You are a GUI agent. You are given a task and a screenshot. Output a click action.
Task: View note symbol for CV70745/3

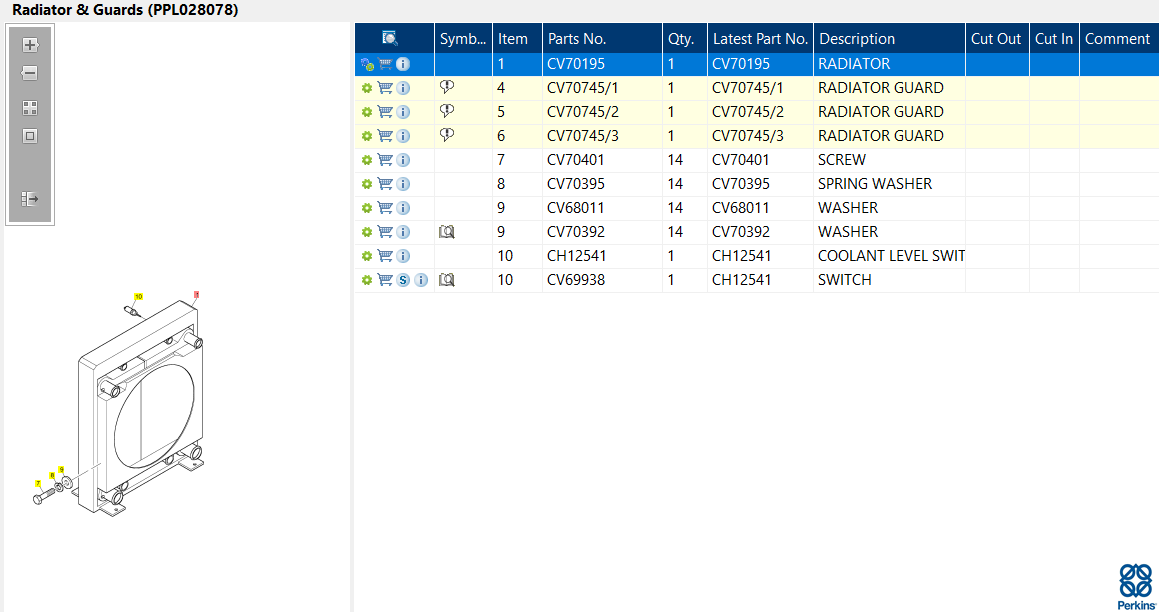(x=446, y=135)
